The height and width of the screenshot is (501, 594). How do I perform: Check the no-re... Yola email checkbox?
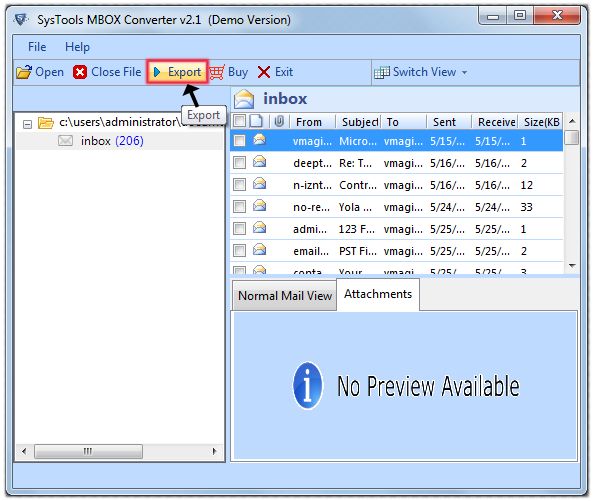click(x=239, y=207)
